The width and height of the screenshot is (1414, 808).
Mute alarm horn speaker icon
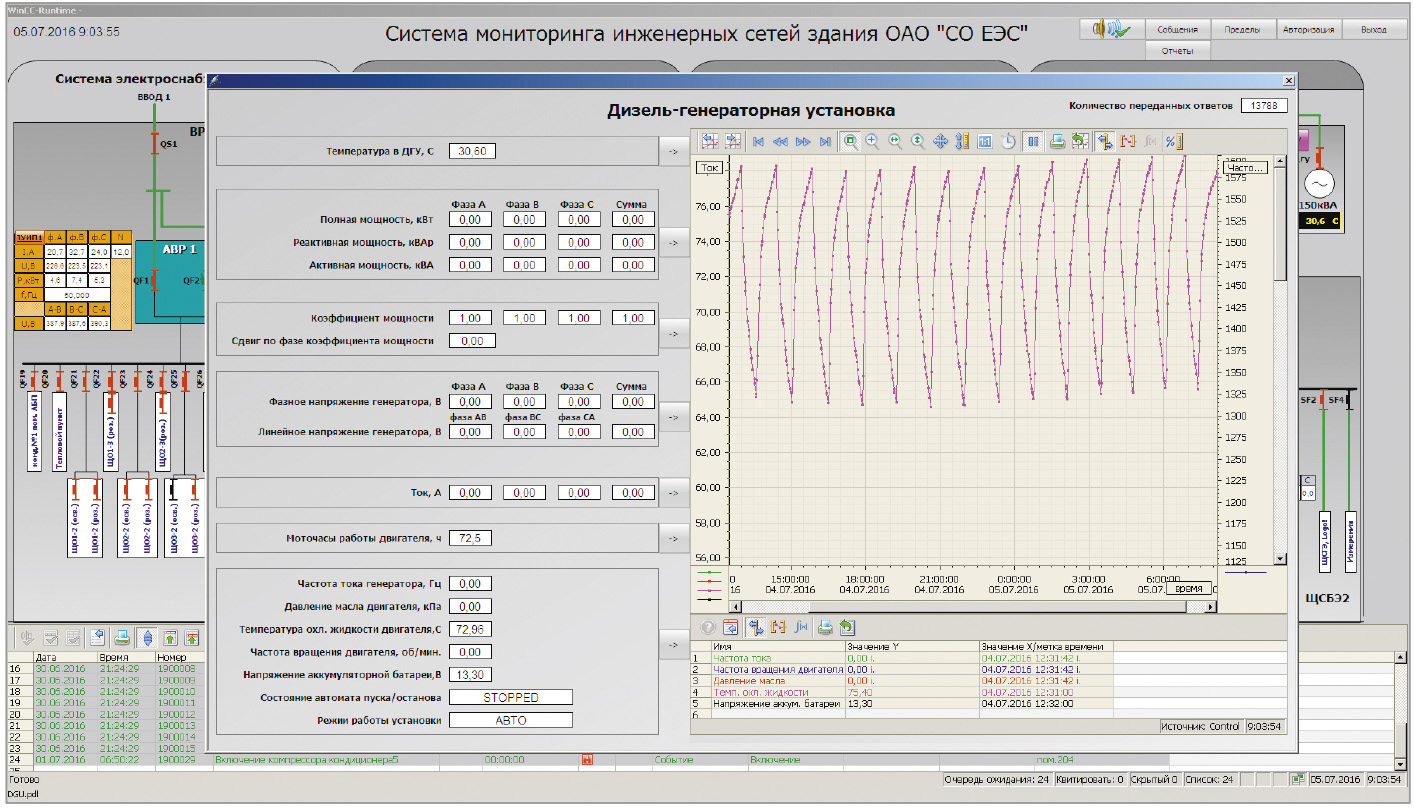[x=1111, y=29]
